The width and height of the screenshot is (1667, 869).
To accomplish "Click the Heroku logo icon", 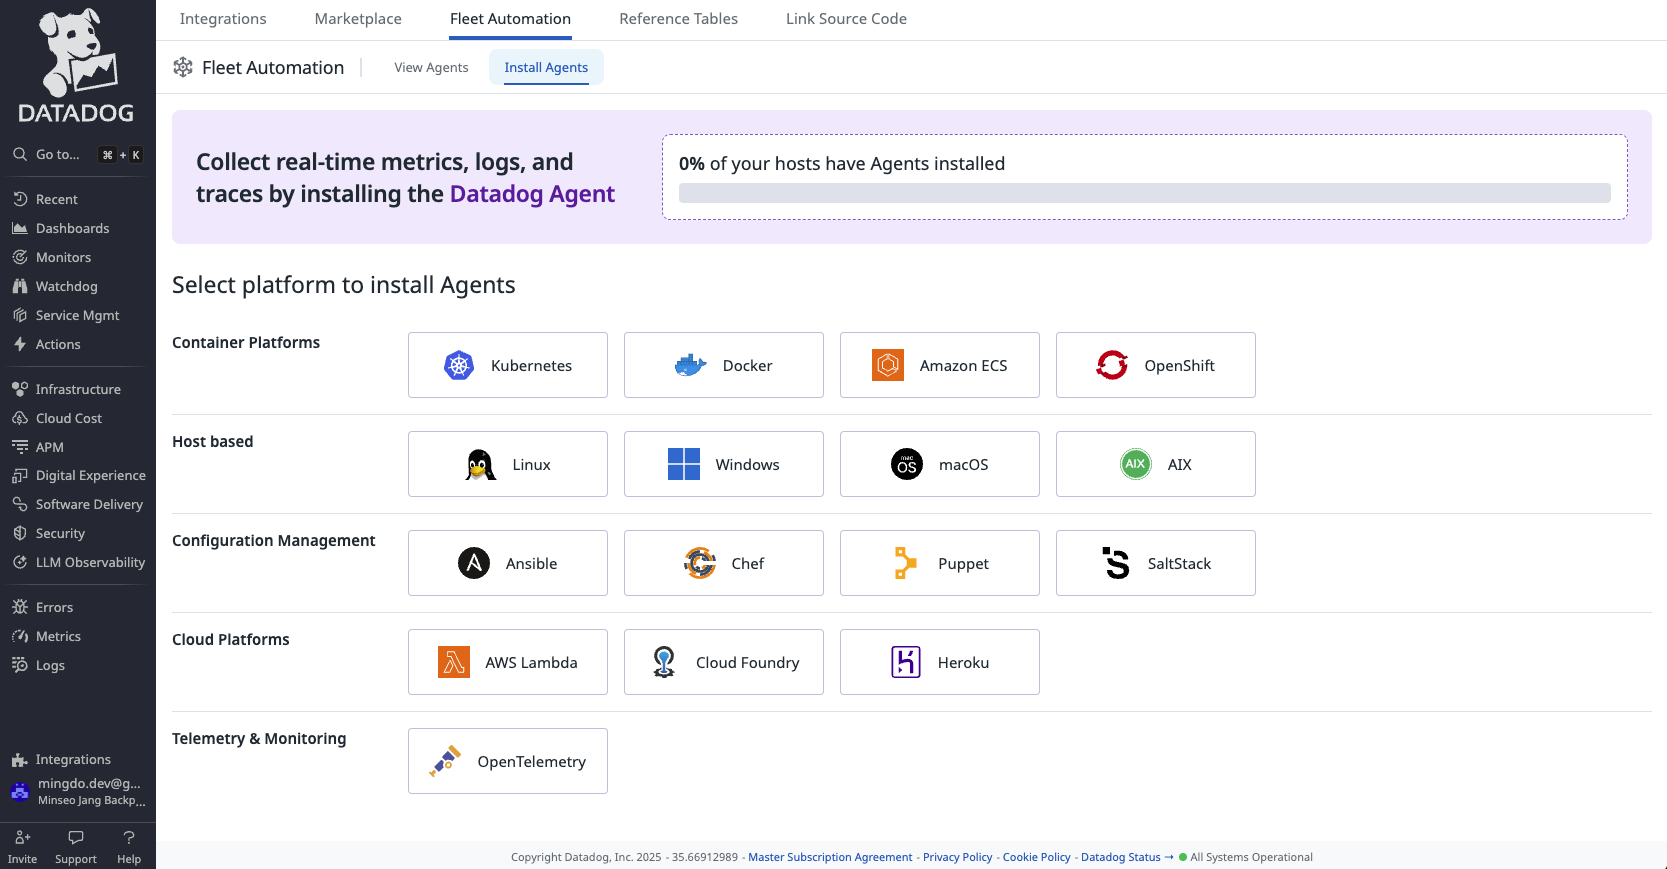I will point(906,662).
